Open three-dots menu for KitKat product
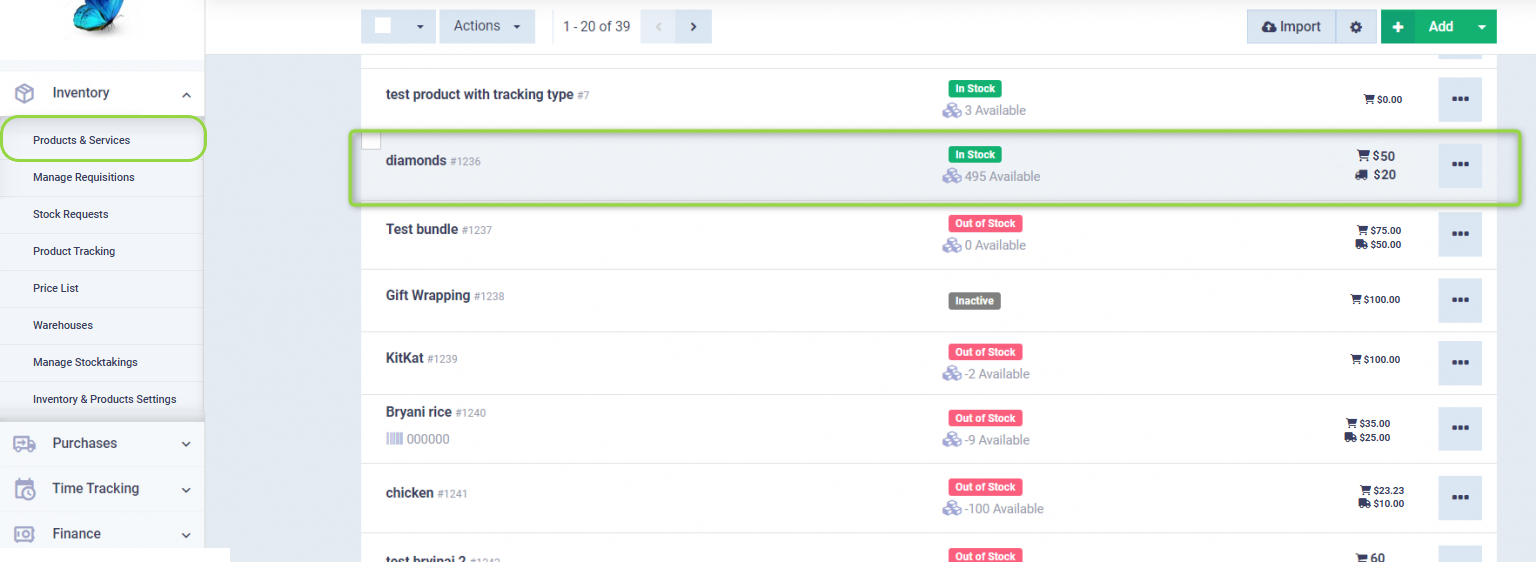The image size is (1536, 562). [1459, 364]
